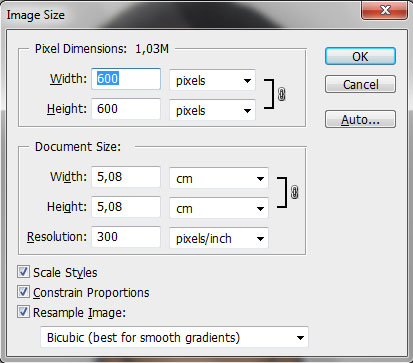This screenshot has width=413, height=363.
Task: Expand the document width cm dropdown
Action: pos(219,179)
